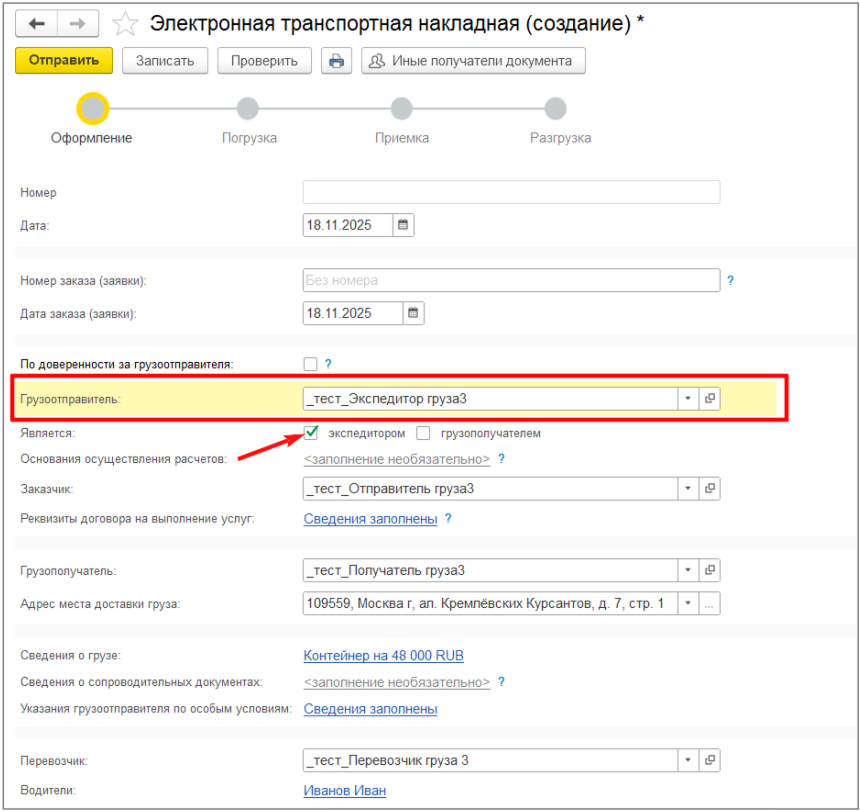This screenshot has height=811, width=860.
Task: Expand the Заказчик dropdown list
Action: [x=688, y=489]
